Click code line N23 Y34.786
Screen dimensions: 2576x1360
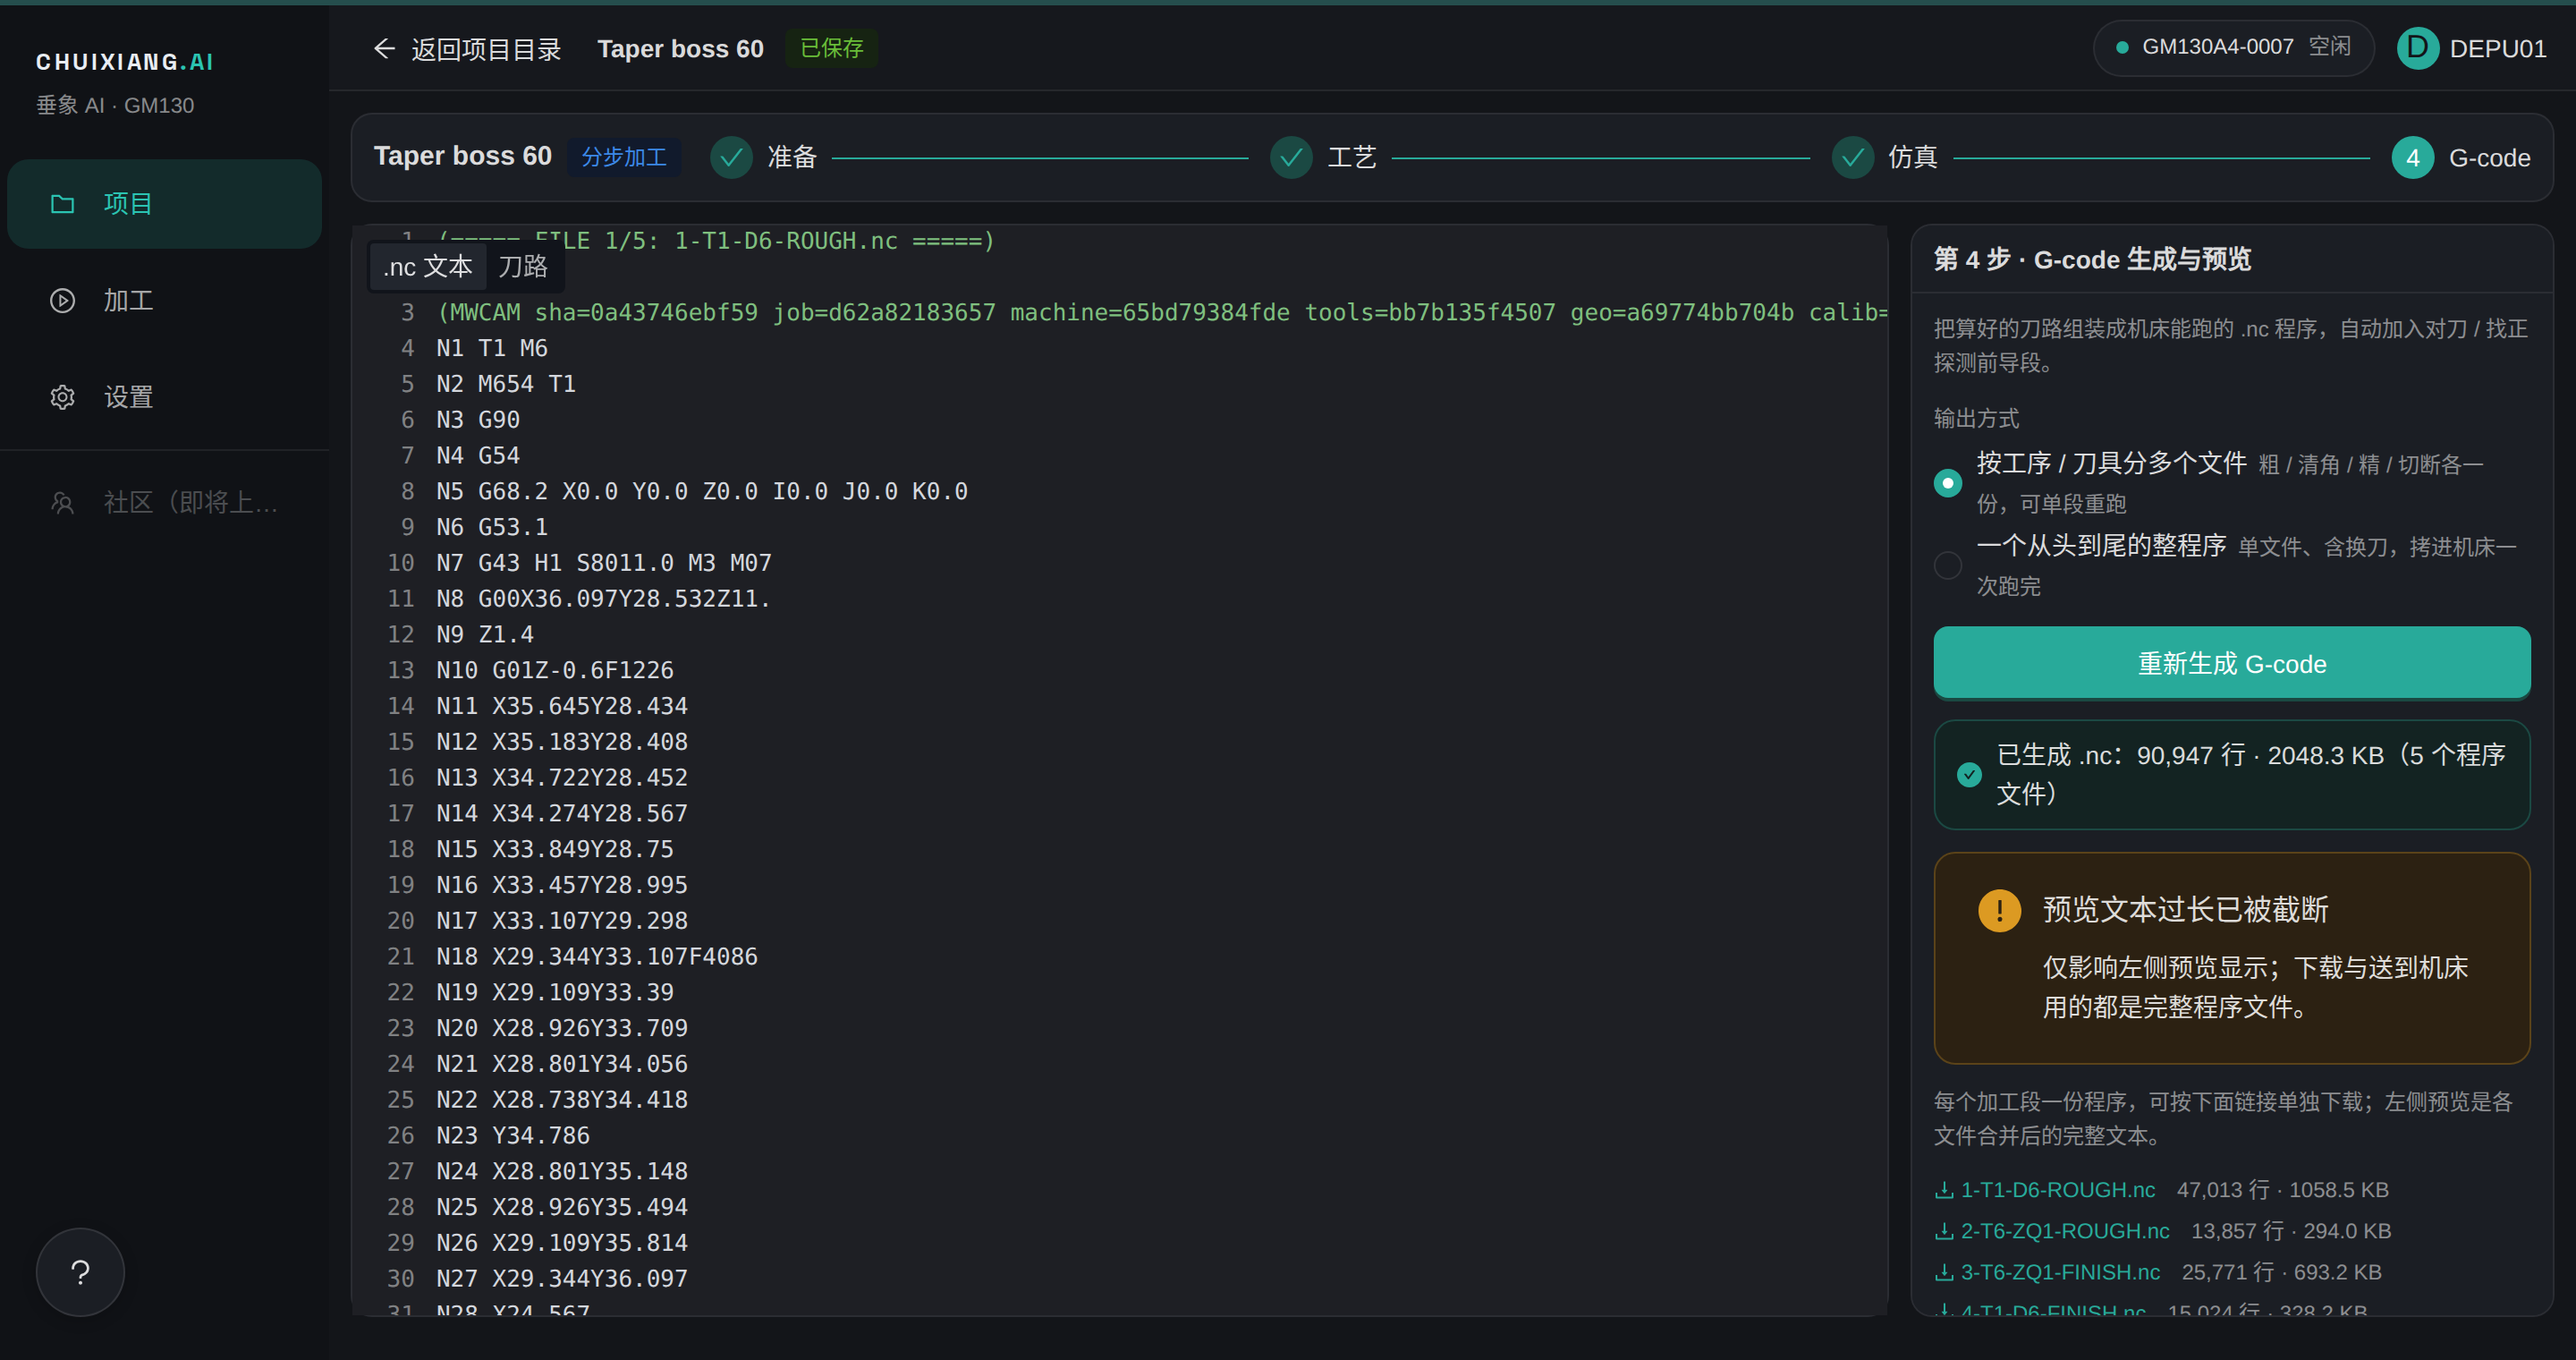(x=513, y=1135)
